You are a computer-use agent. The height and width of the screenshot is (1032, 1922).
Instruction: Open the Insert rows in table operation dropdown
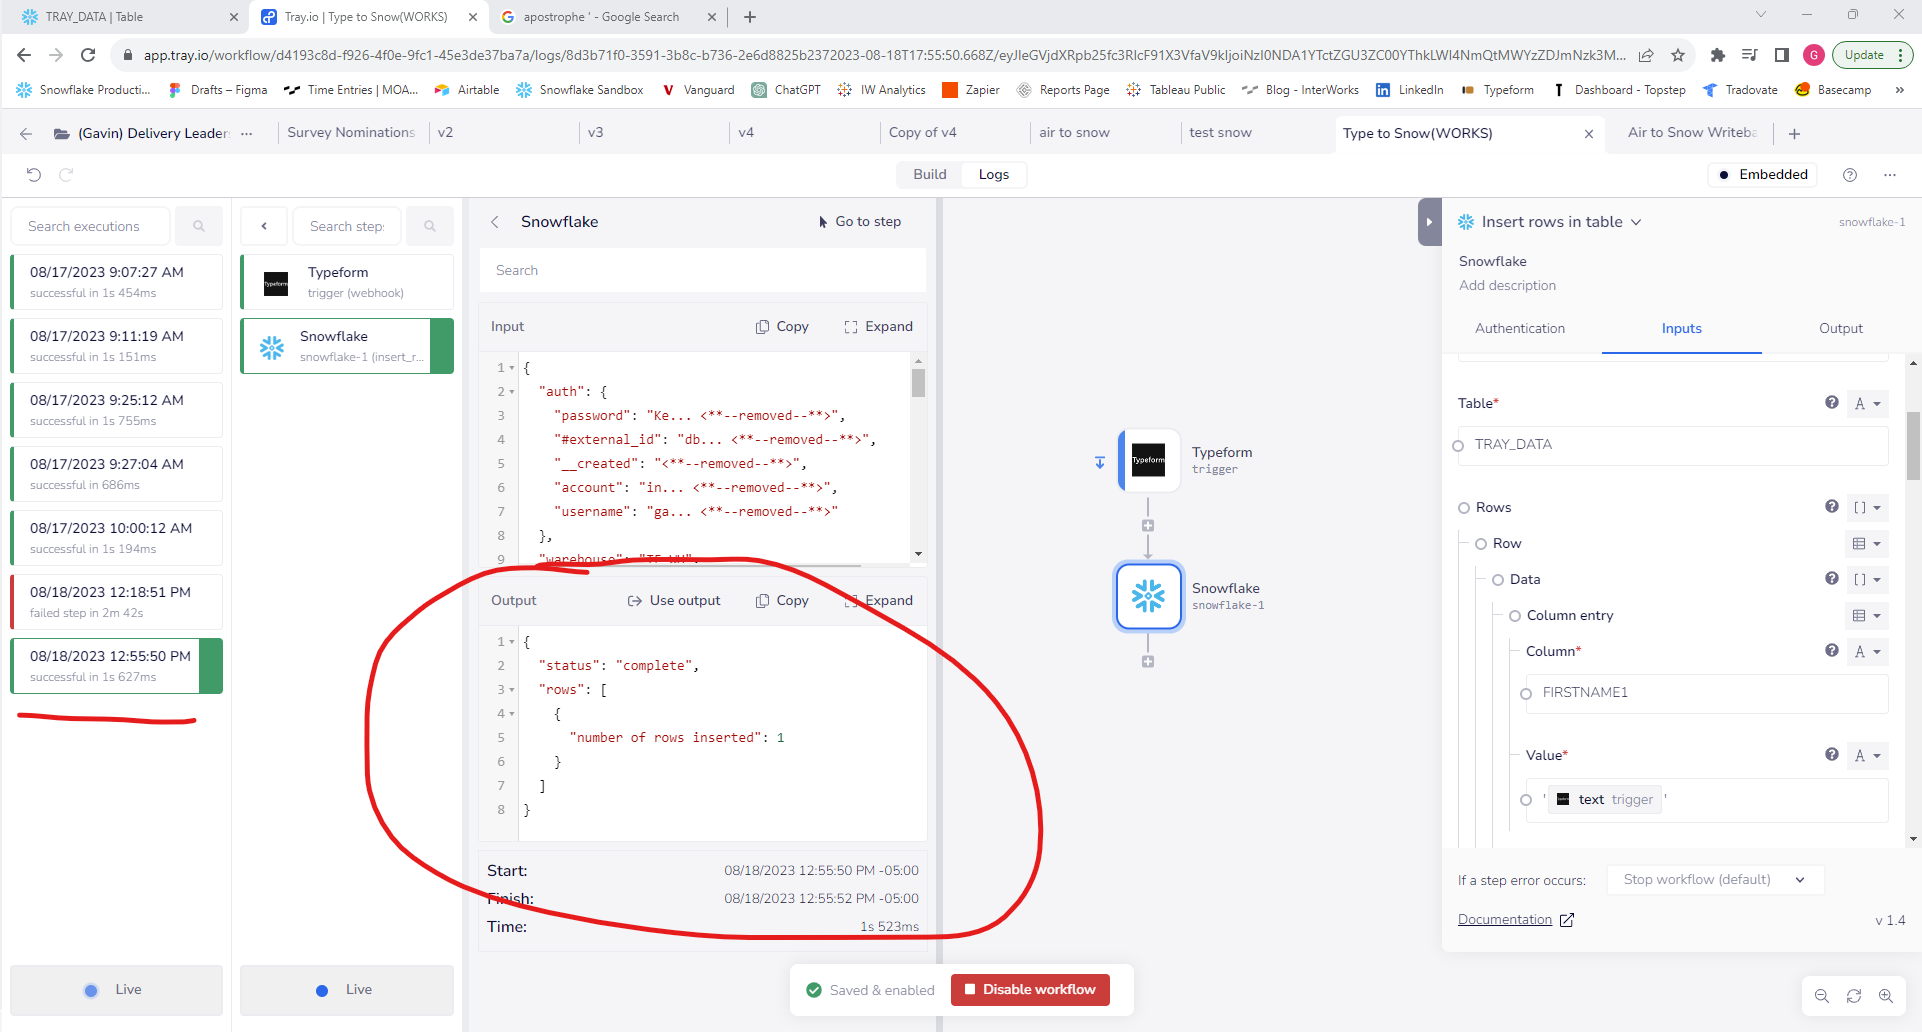(1636, 222)
